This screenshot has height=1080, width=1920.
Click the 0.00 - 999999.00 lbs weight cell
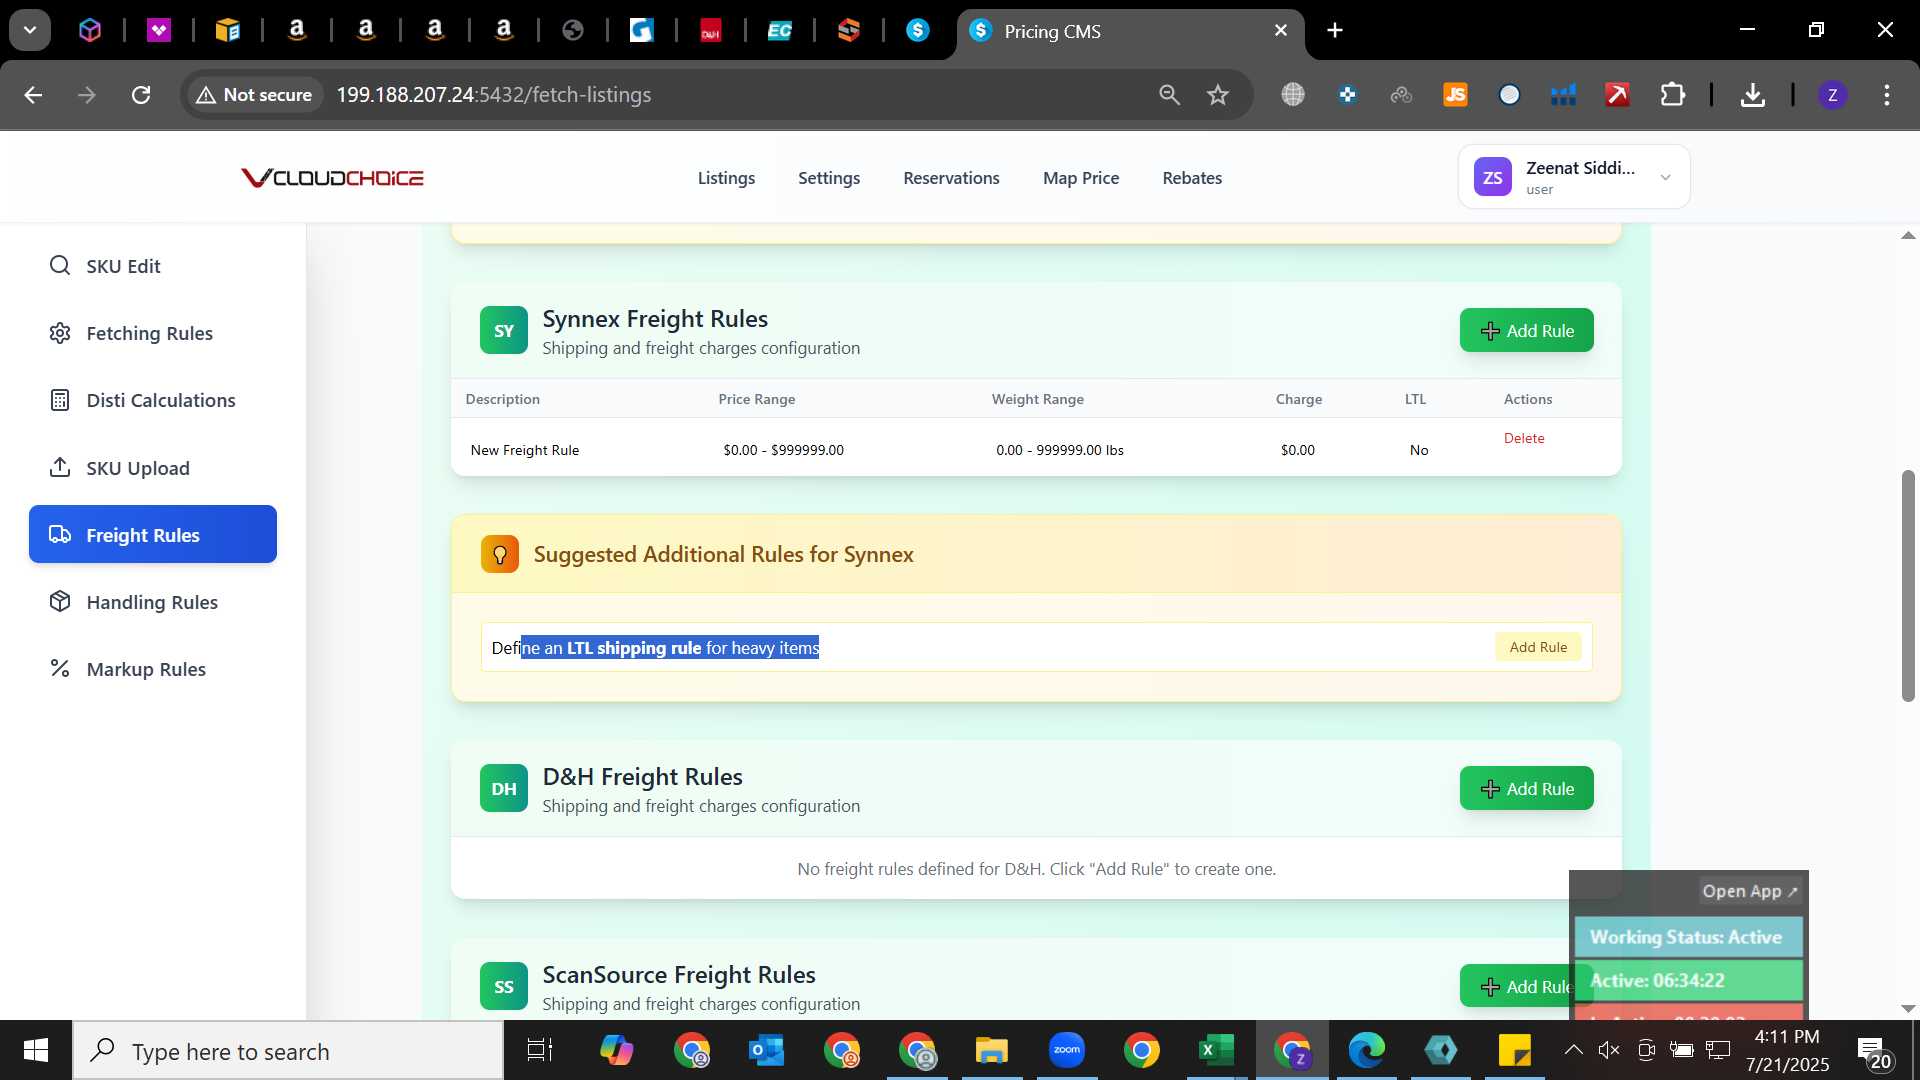point(1059,450)
